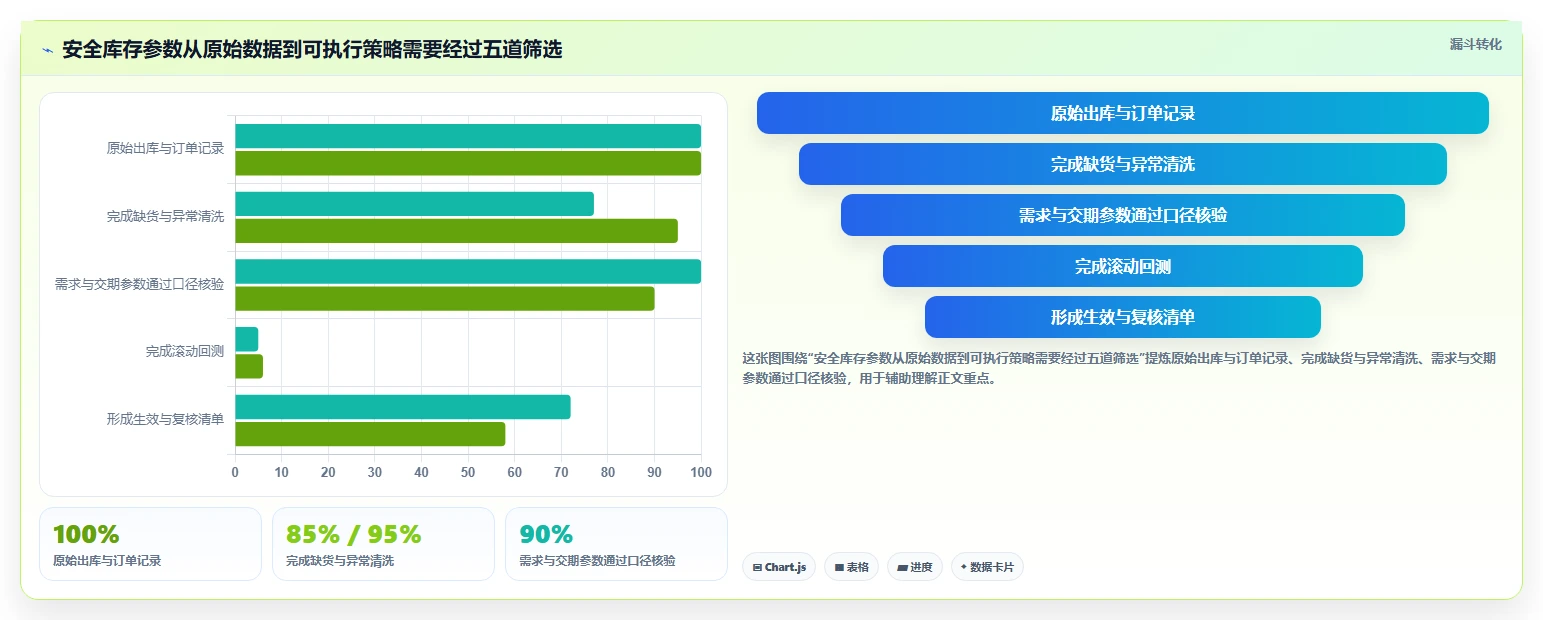The image size is (1543, 620).
Task: Click the x-axis tick value 0
Action: pos(235,472)
